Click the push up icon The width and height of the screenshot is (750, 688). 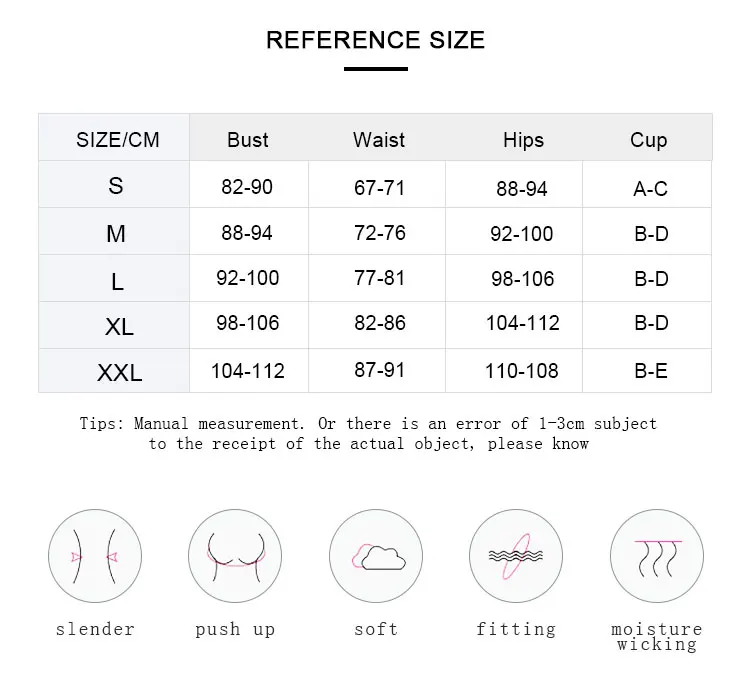(235, 555)
